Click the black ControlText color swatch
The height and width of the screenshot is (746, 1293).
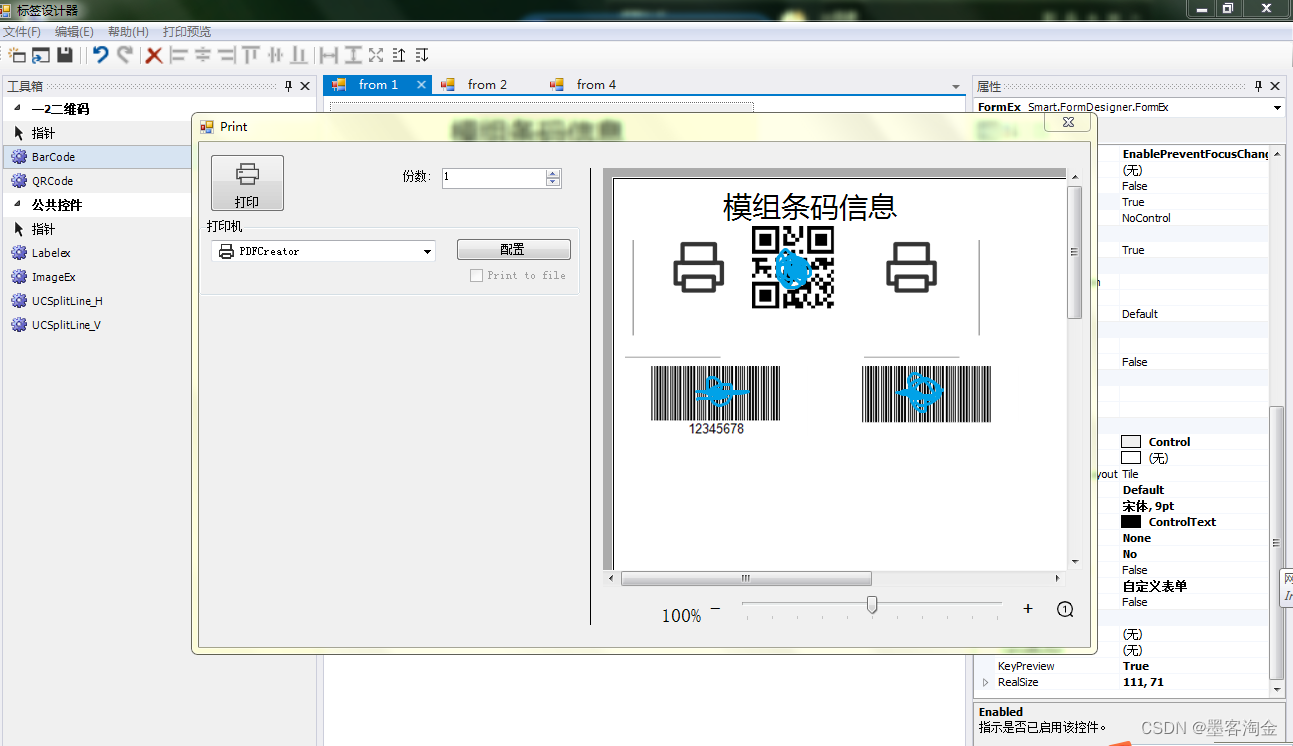[x=1131, y=522]
